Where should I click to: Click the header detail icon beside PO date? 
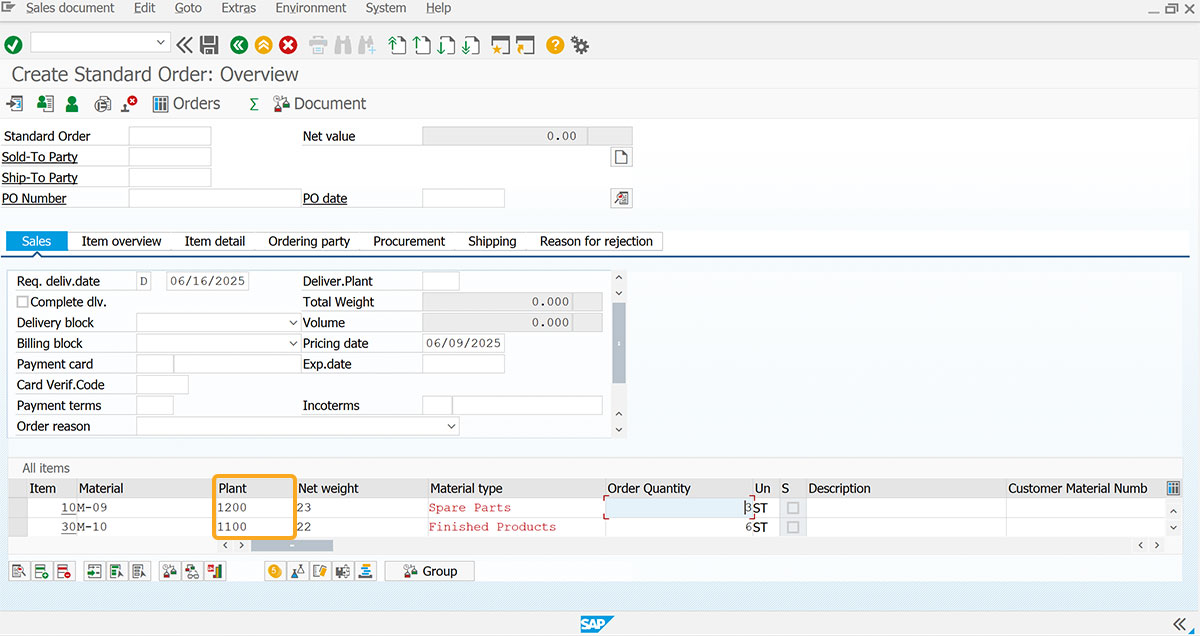(x=621, y=198)
